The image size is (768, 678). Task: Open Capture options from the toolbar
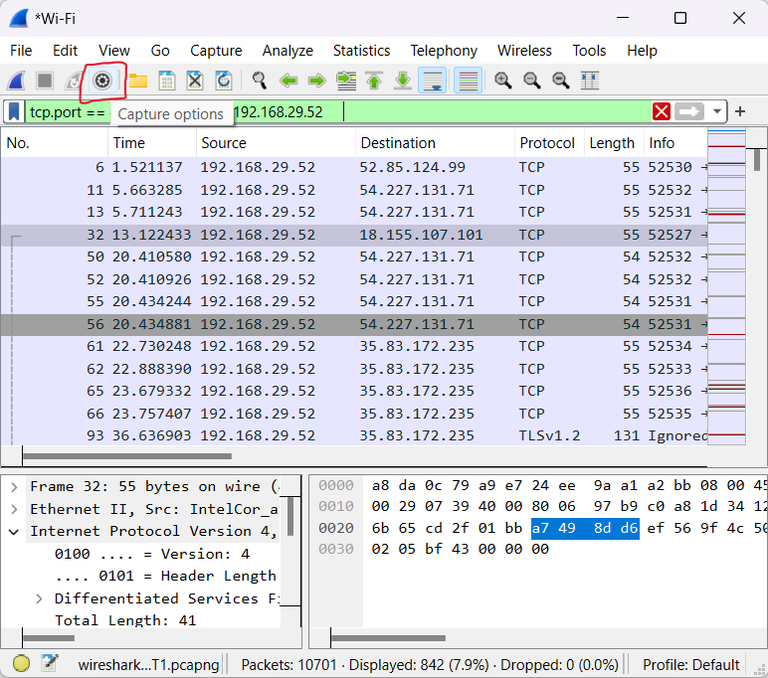pyautogui.click(x=102, y=80)
